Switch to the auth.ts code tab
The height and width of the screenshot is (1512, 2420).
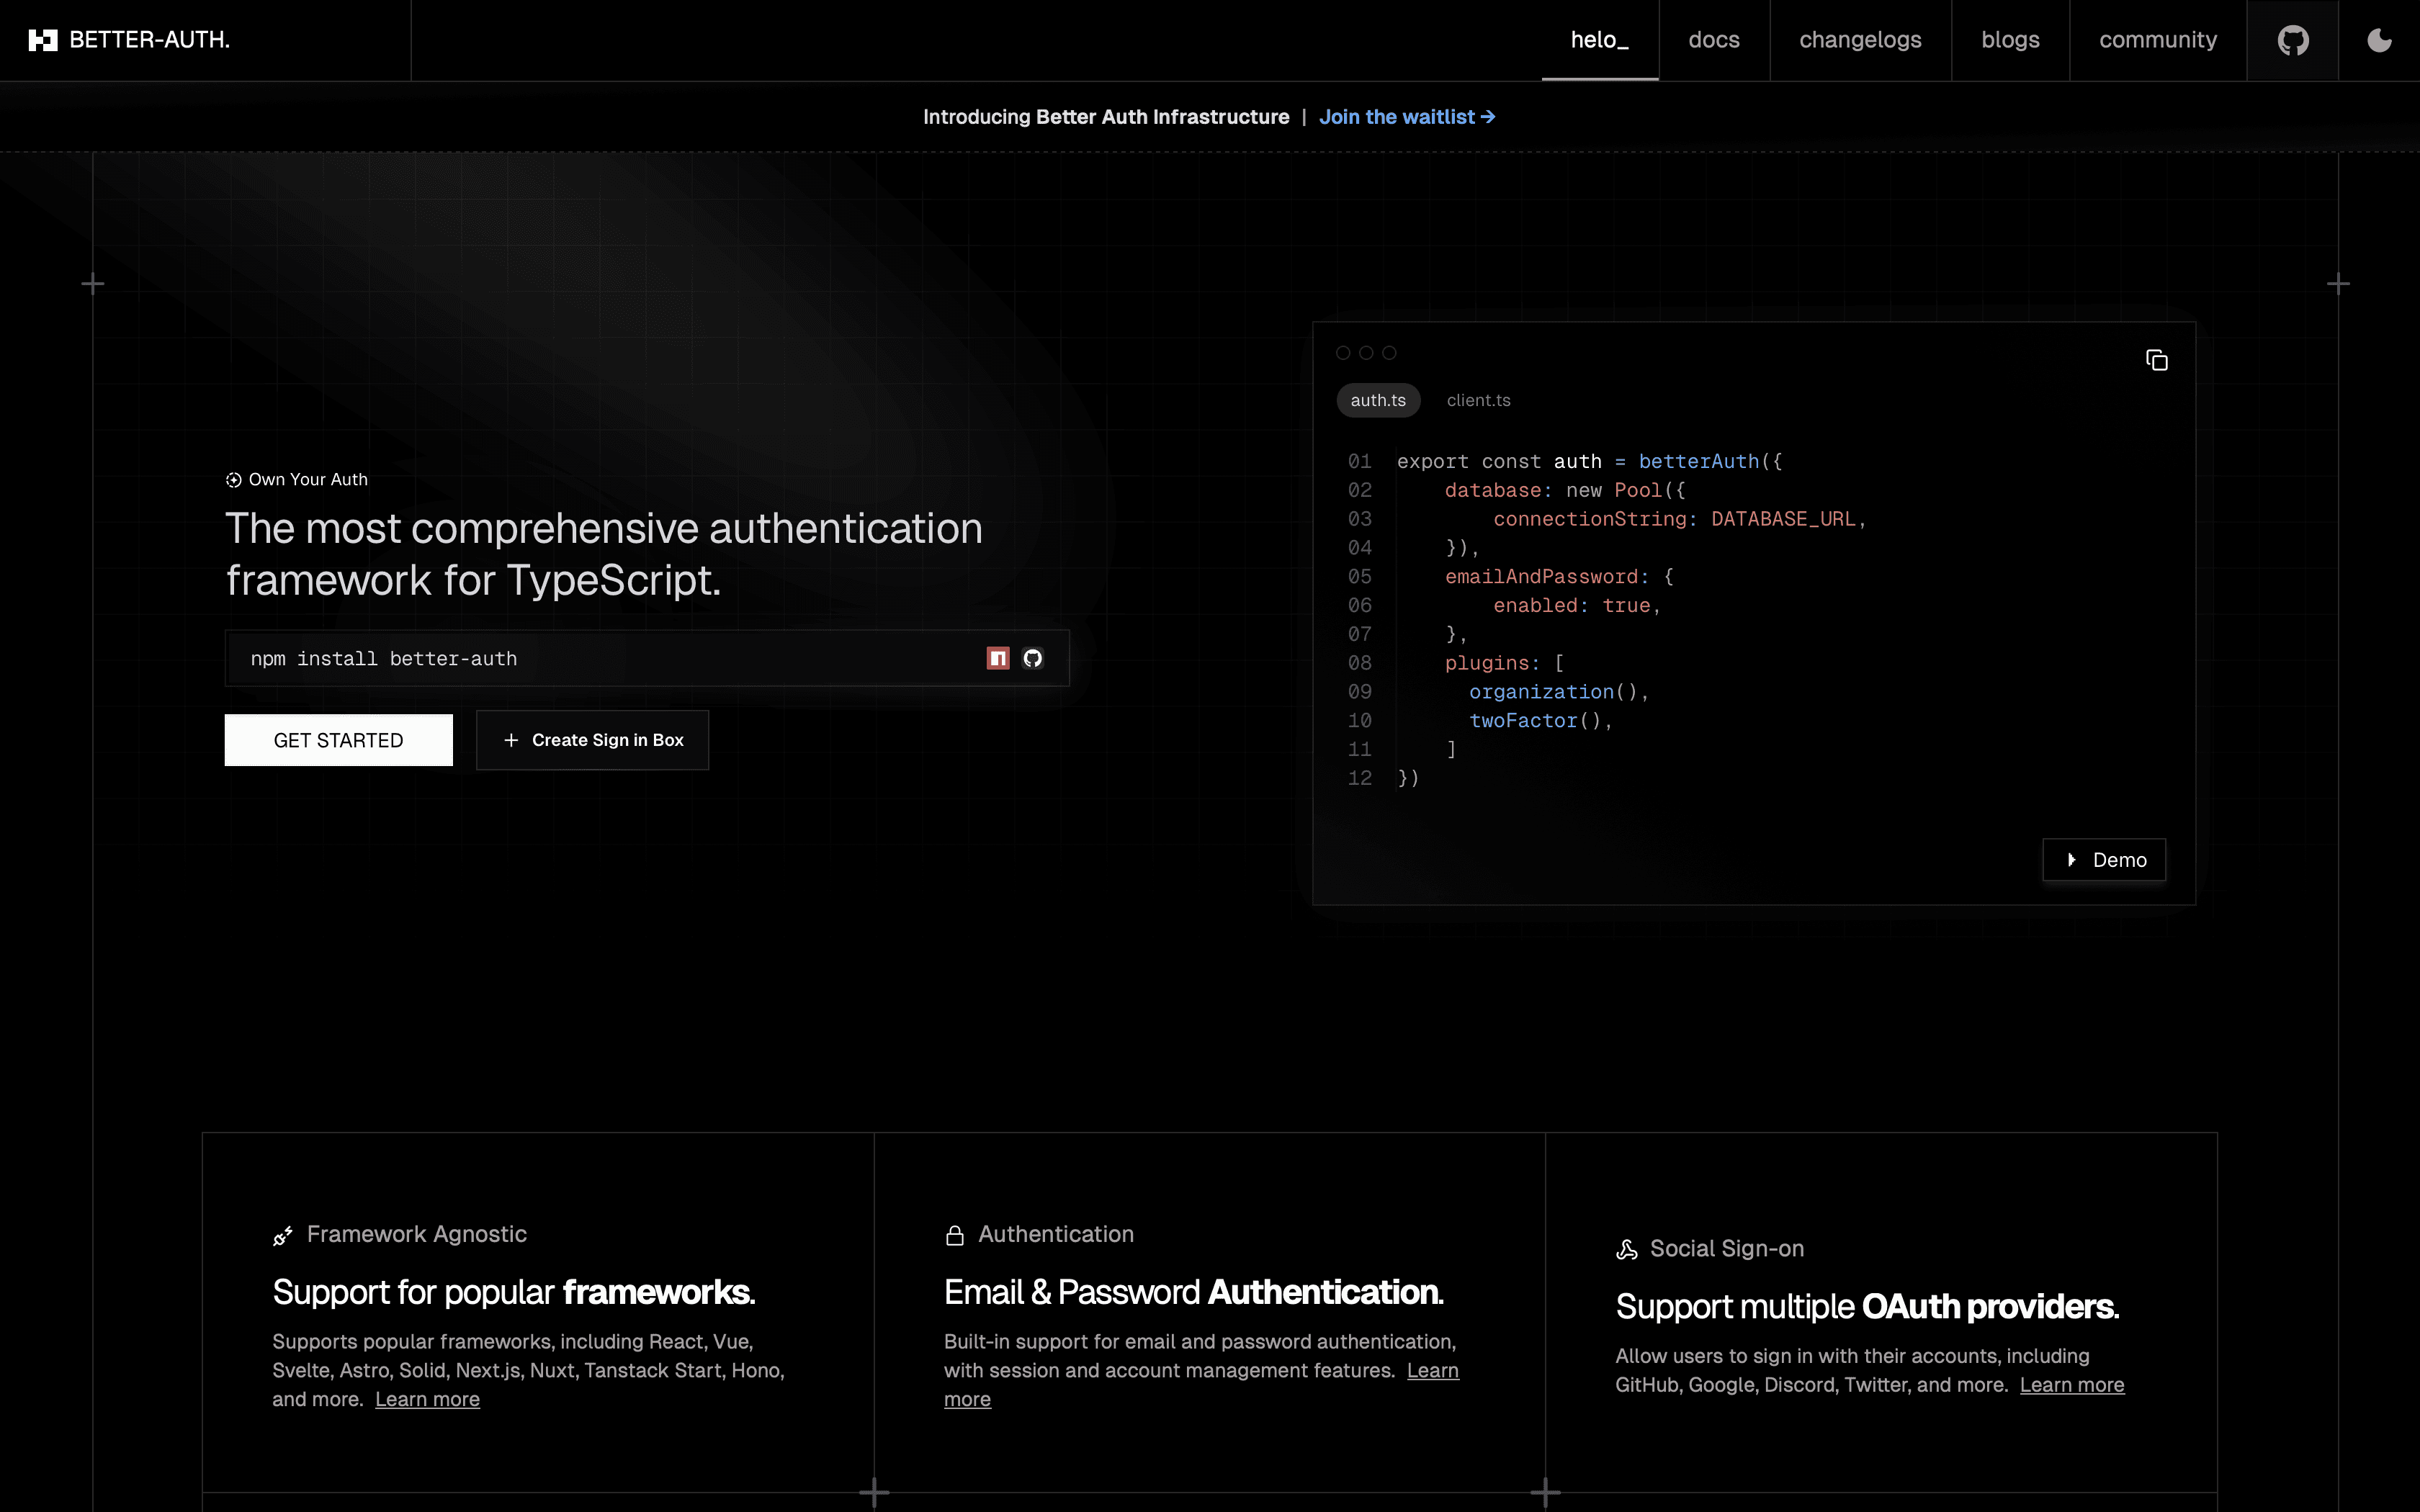(1378, 400)
